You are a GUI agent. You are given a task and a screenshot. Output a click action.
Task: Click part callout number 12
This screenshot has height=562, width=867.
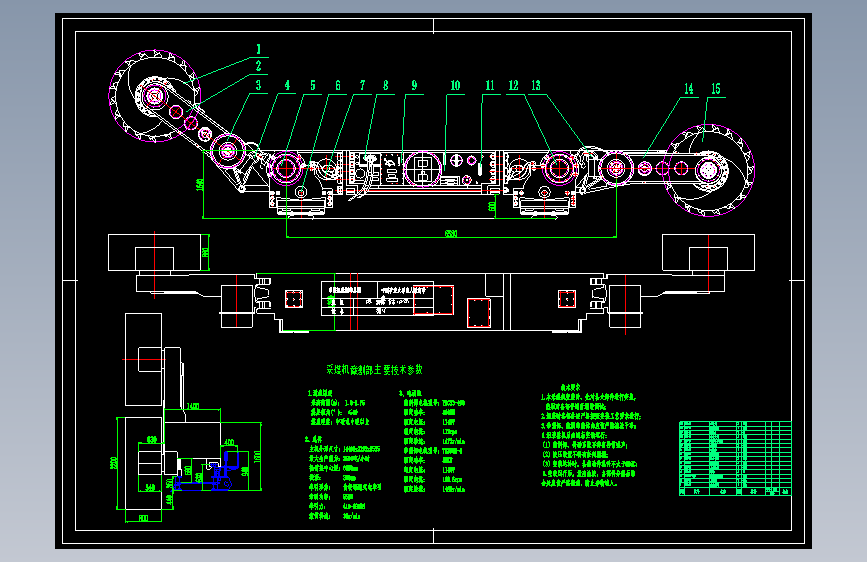click(x=513, y=86)
